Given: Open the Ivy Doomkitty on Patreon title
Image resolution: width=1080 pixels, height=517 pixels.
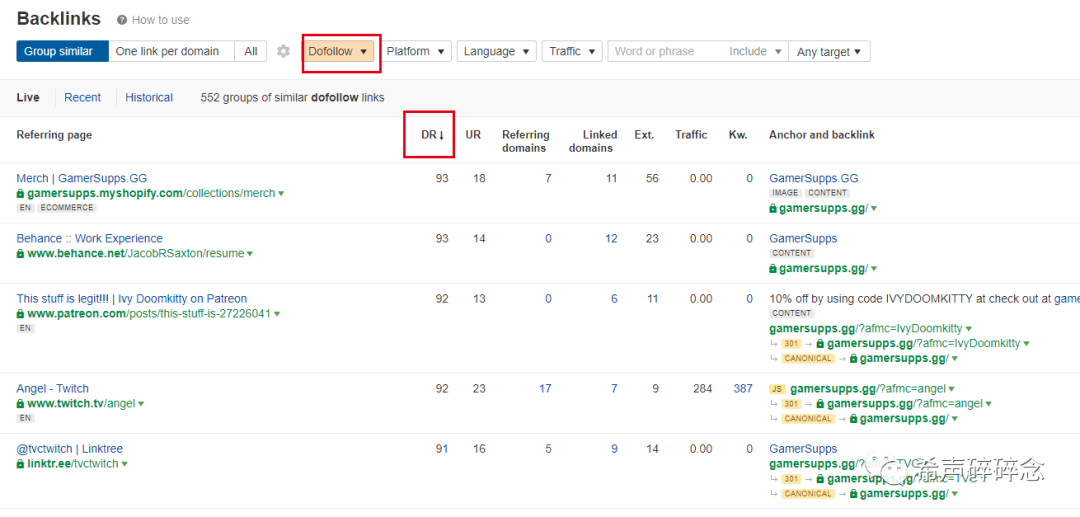Looking at the screenshot, I should 132,299.
